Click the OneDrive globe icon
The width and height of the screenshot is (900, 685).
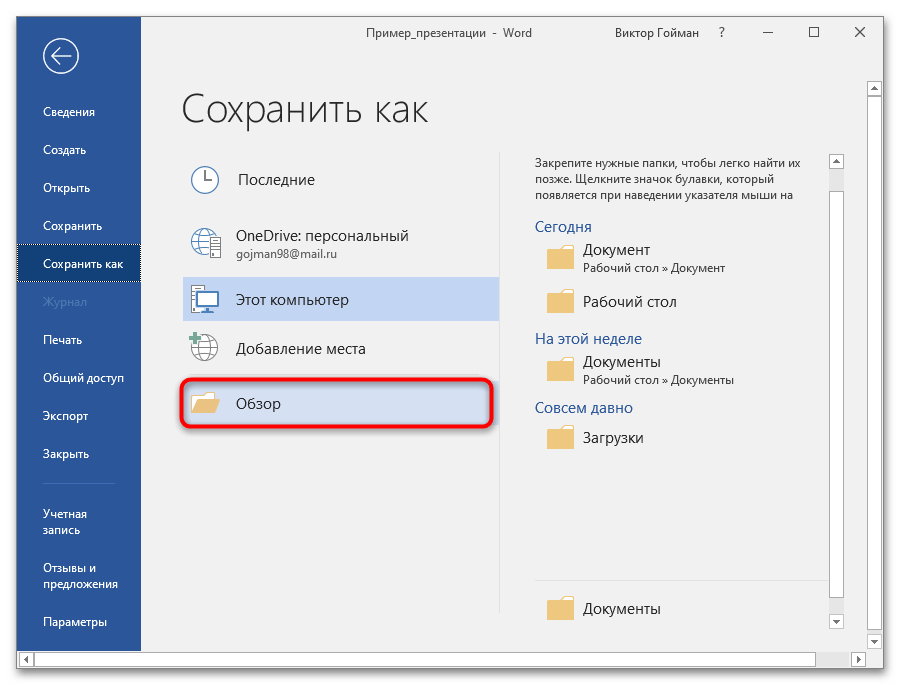pos(205,243)
